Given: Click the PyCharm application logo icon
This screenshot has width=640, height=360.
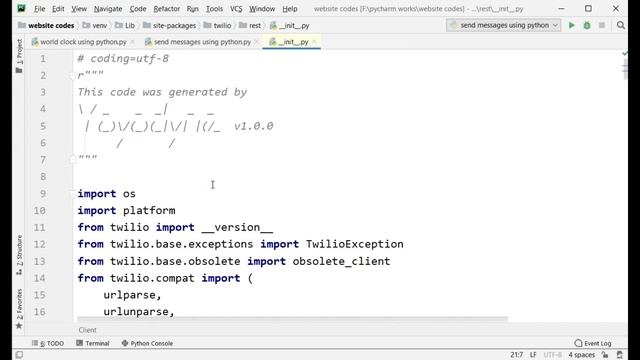Looking at the screenshot, I should (x=22, y=9).
